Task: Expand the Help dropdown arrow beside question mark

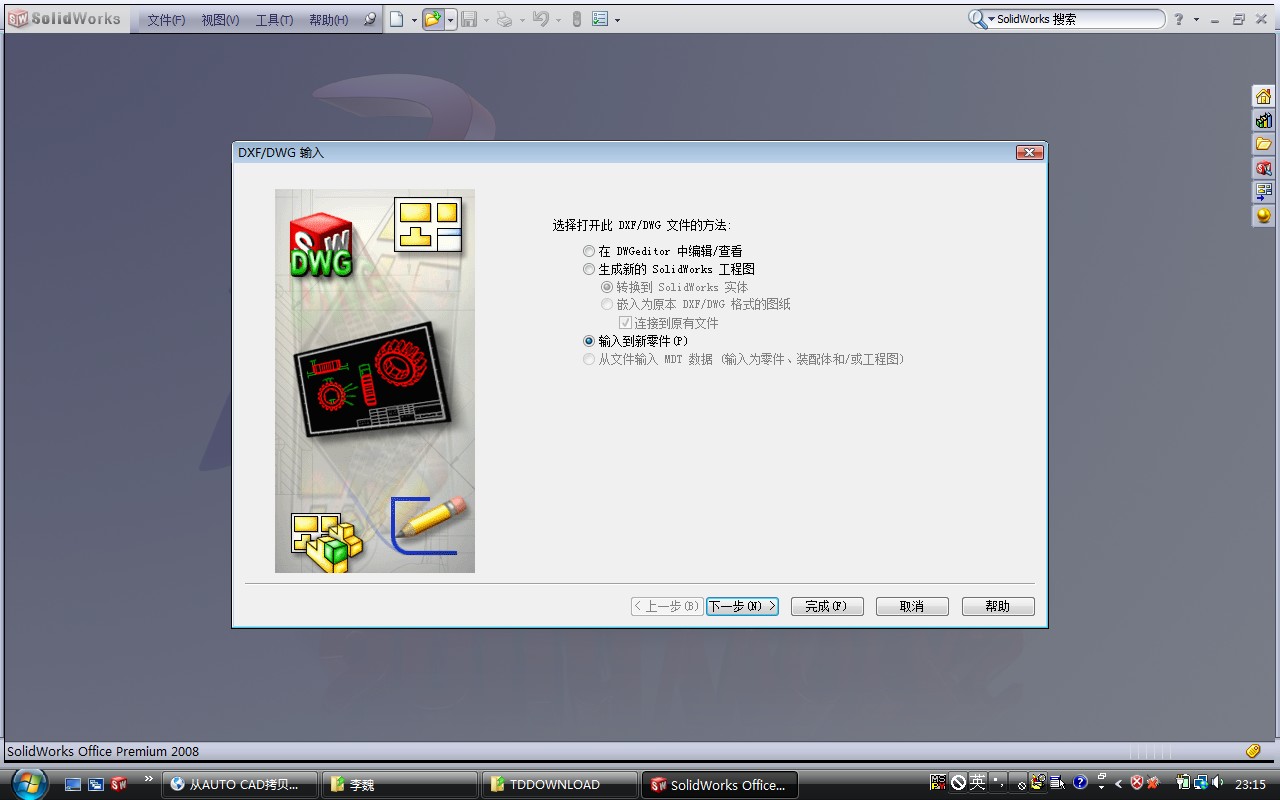Action: (x=1196, y=20)
